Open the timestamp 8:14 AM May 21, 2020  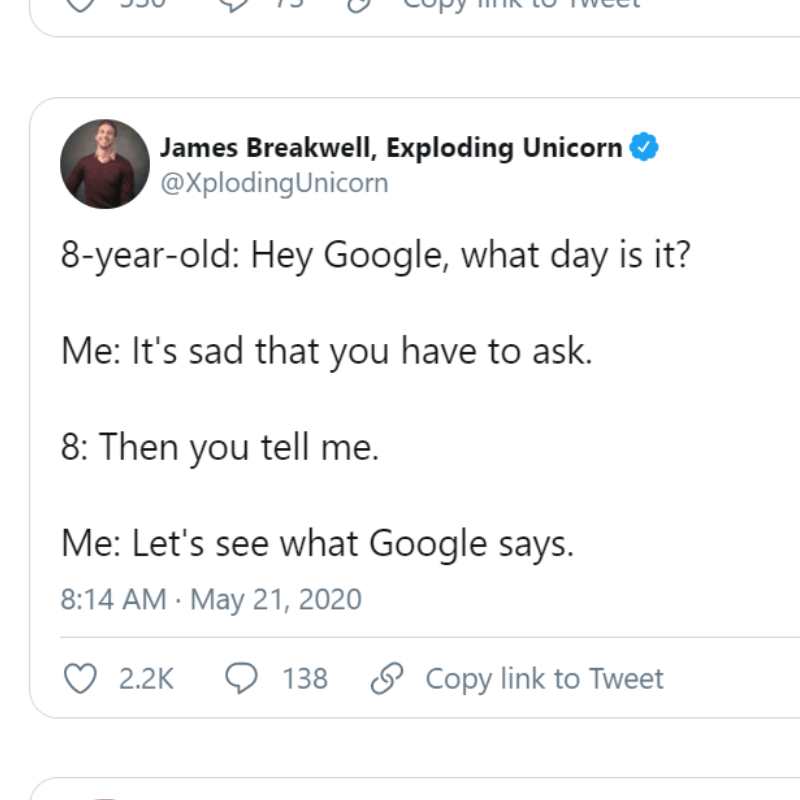click(210, 599)
